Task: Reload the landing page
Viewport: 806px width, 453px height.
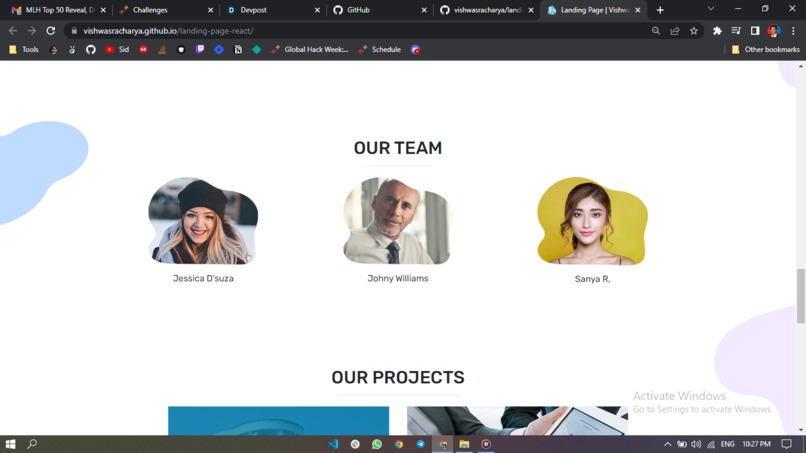Action: pos(50,31)
